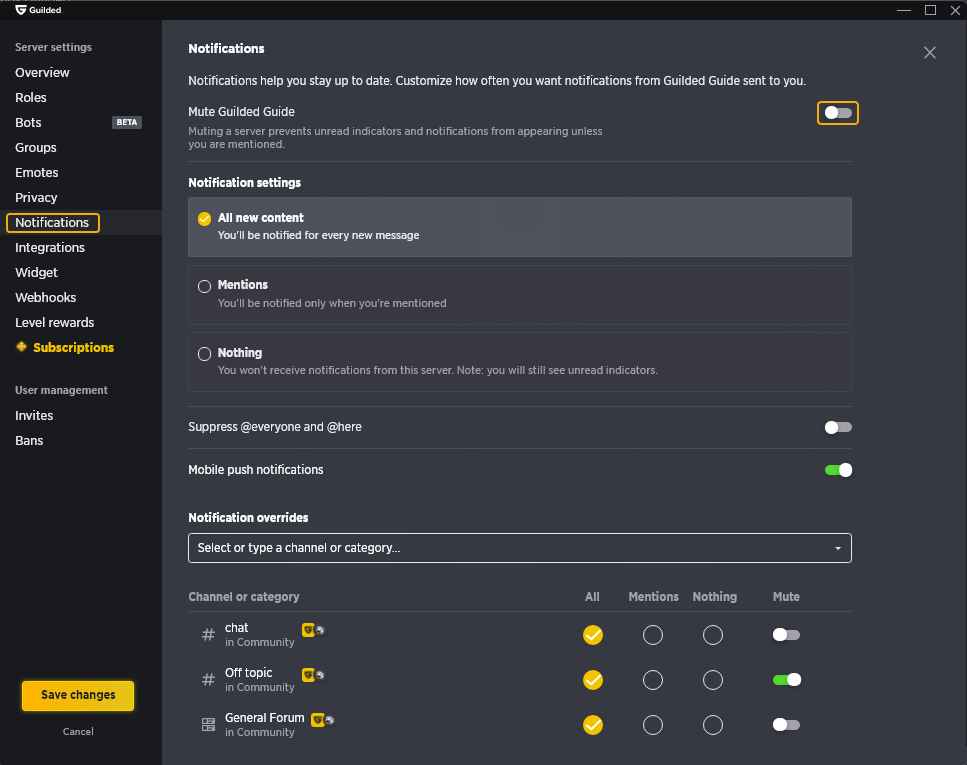Go to Webhooks settings
The width and height of the screenshot is (967, 765).
46,297
